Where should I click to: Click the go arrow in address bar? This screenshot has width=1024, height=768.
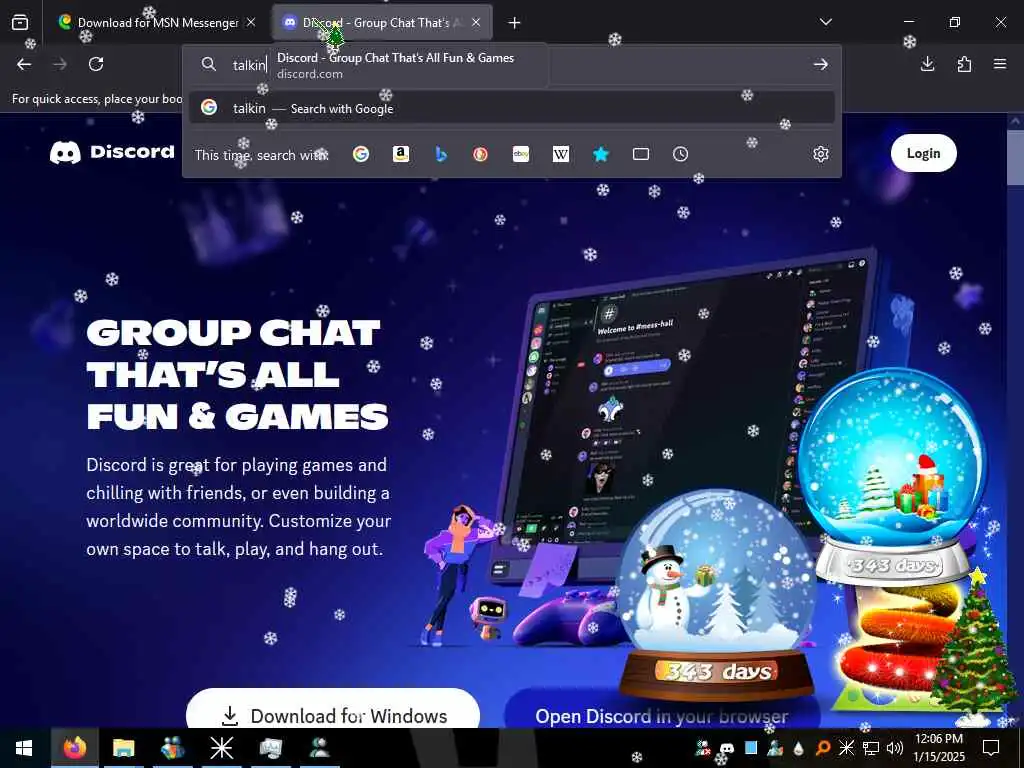click(x=821, y=64)
